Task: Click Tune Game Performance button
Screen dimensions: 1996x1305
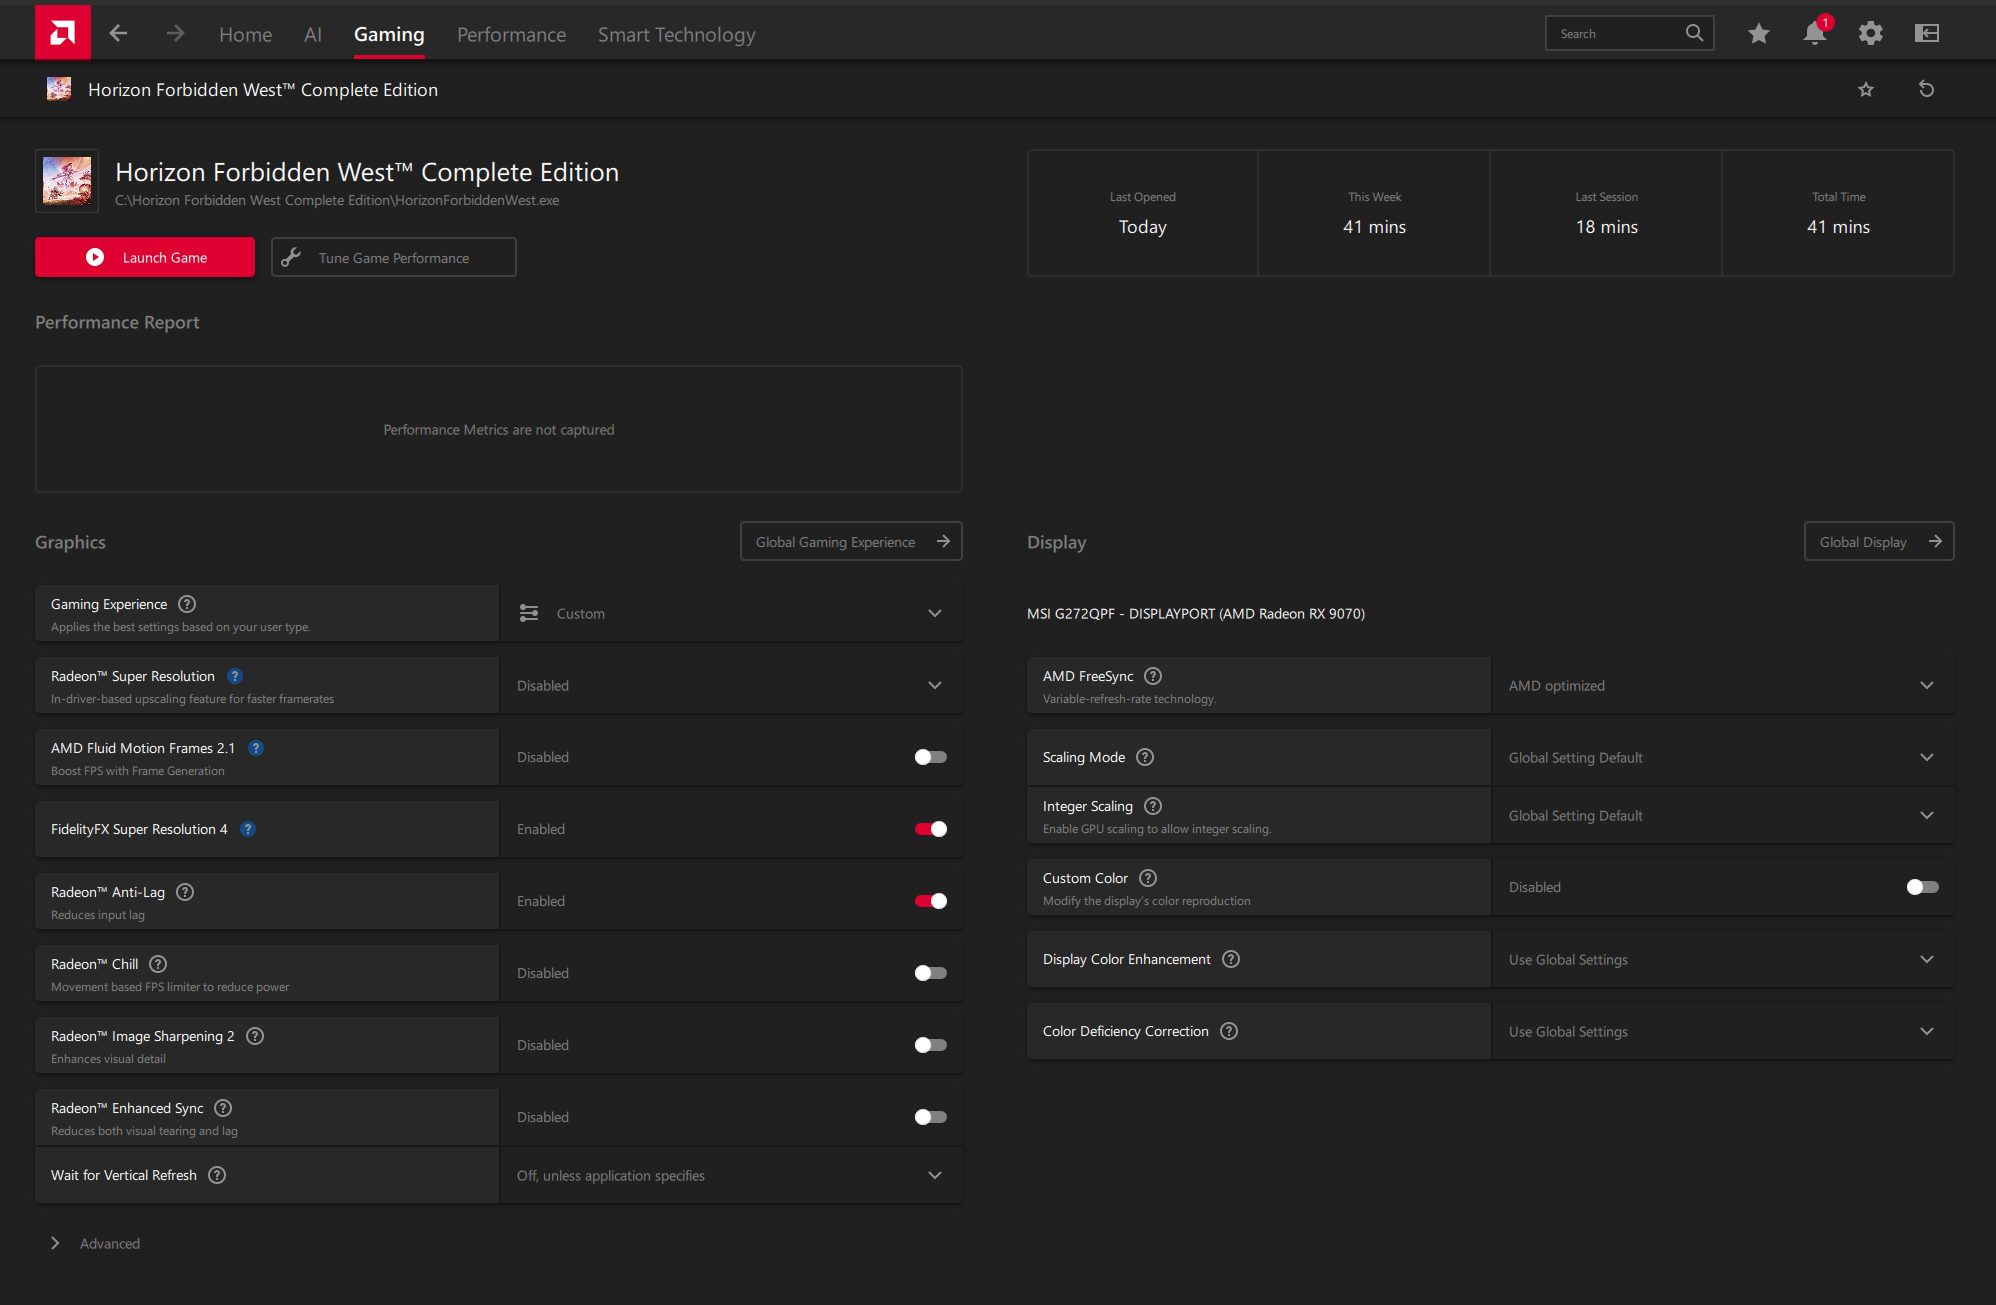Action: click(394, 257)
